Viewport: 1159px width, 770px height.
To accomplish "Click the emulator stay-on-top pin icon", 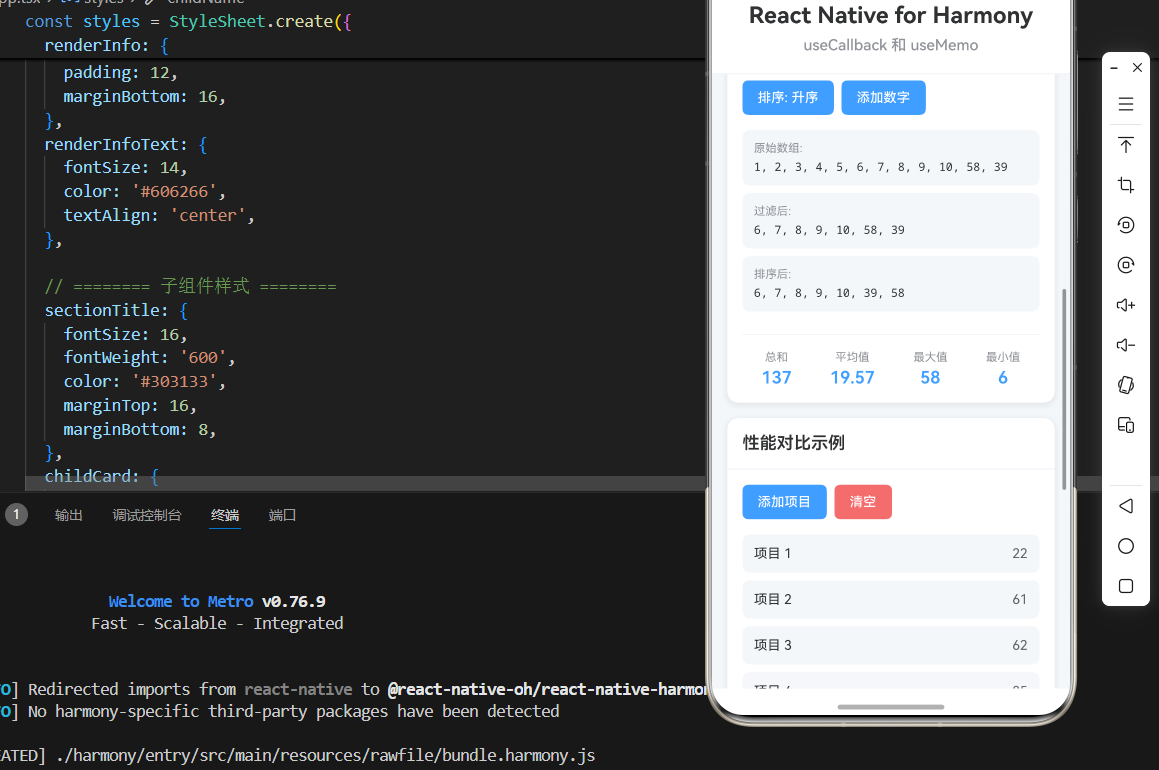I will (x=1125, y=145).
